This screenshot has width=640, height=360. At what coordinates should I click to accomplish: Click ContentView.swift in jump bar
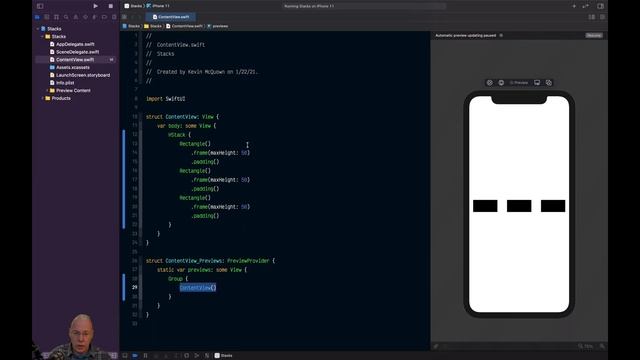click(x=184, y=26)
